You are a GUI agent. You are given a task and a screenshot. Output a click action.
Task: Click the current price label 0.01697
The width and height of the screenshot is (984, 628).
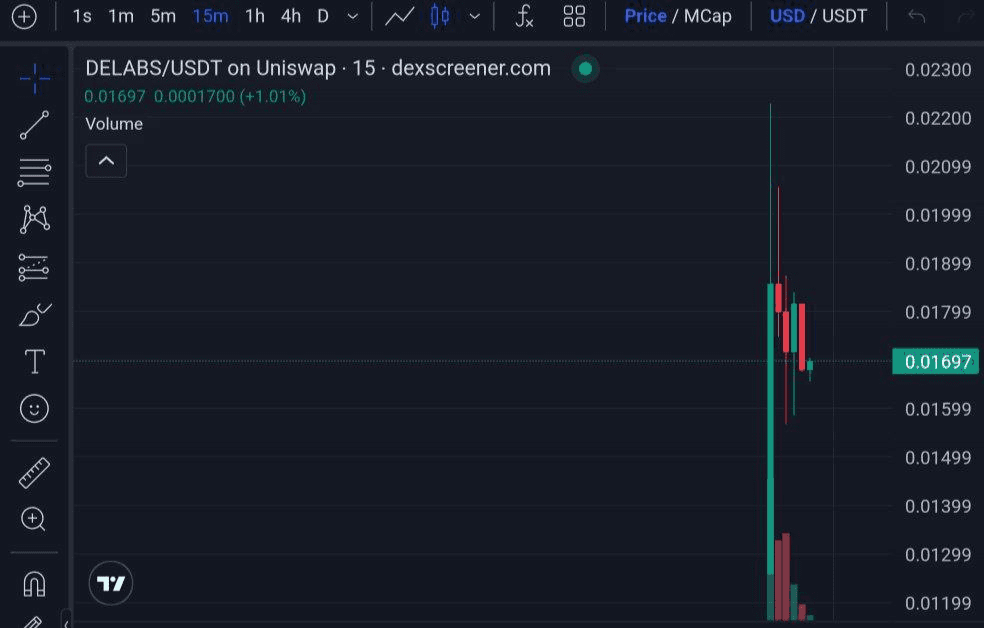pyautogui.click(x=936, y=362)
